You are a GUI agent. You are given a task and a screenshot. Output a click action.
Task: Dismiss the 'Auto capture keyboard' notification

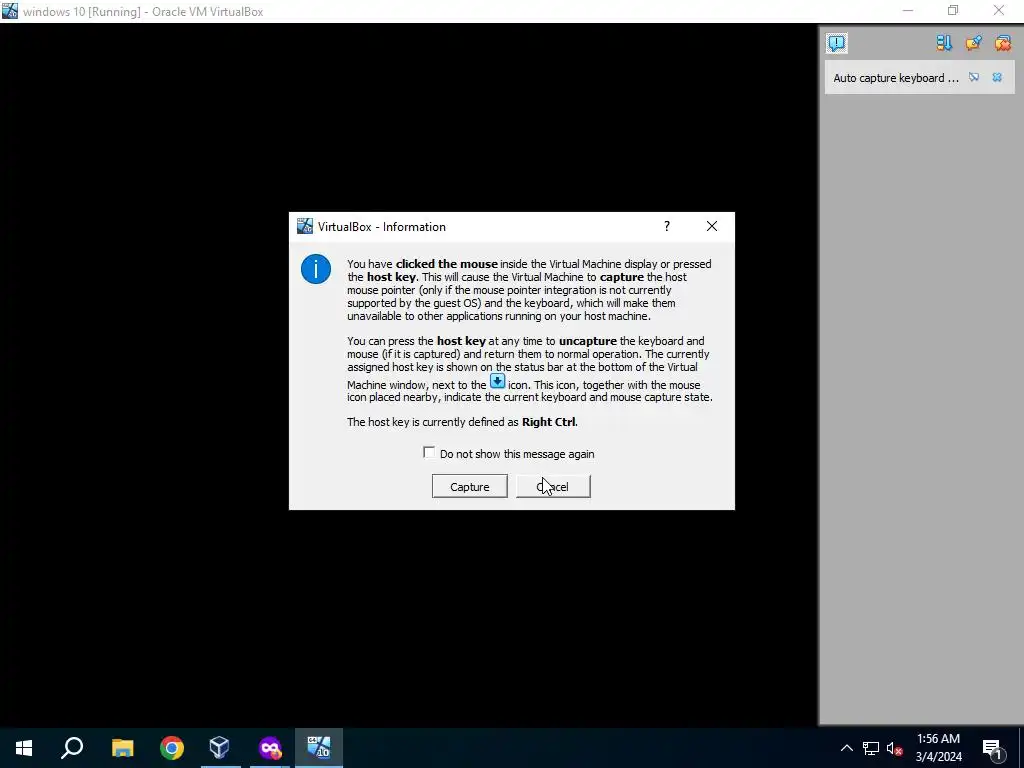coord(997,77)
